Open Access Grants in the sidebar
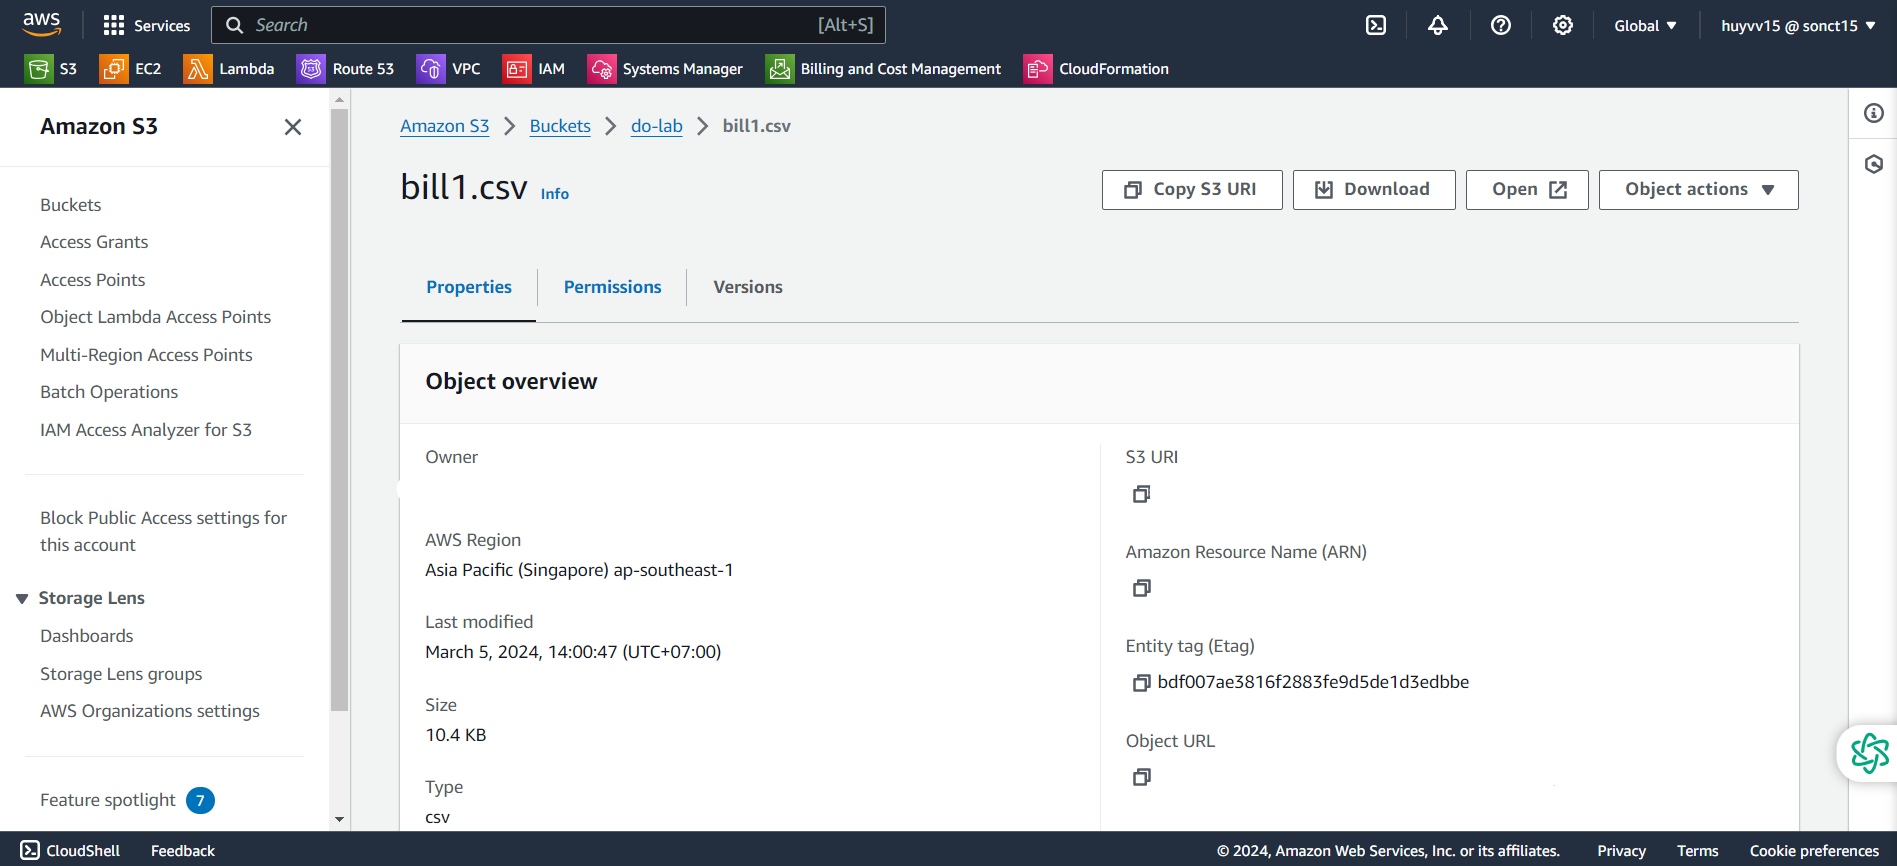The image size is (1897, 866). point(94,242)
